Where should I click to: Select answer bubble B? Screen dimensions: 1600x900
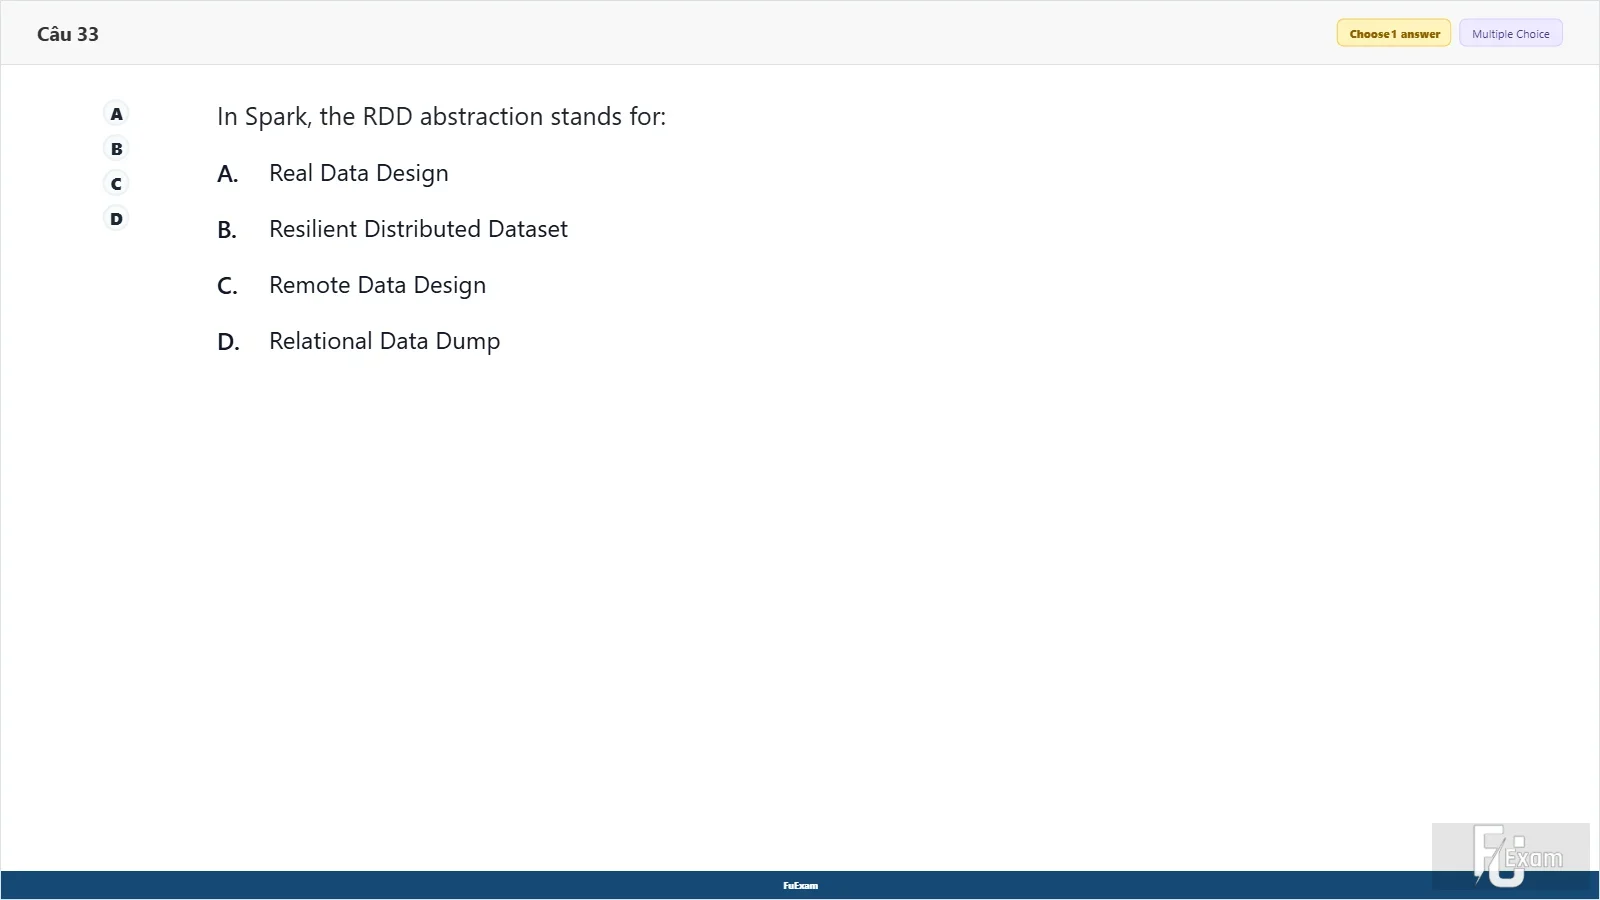[x=117, y=149]
